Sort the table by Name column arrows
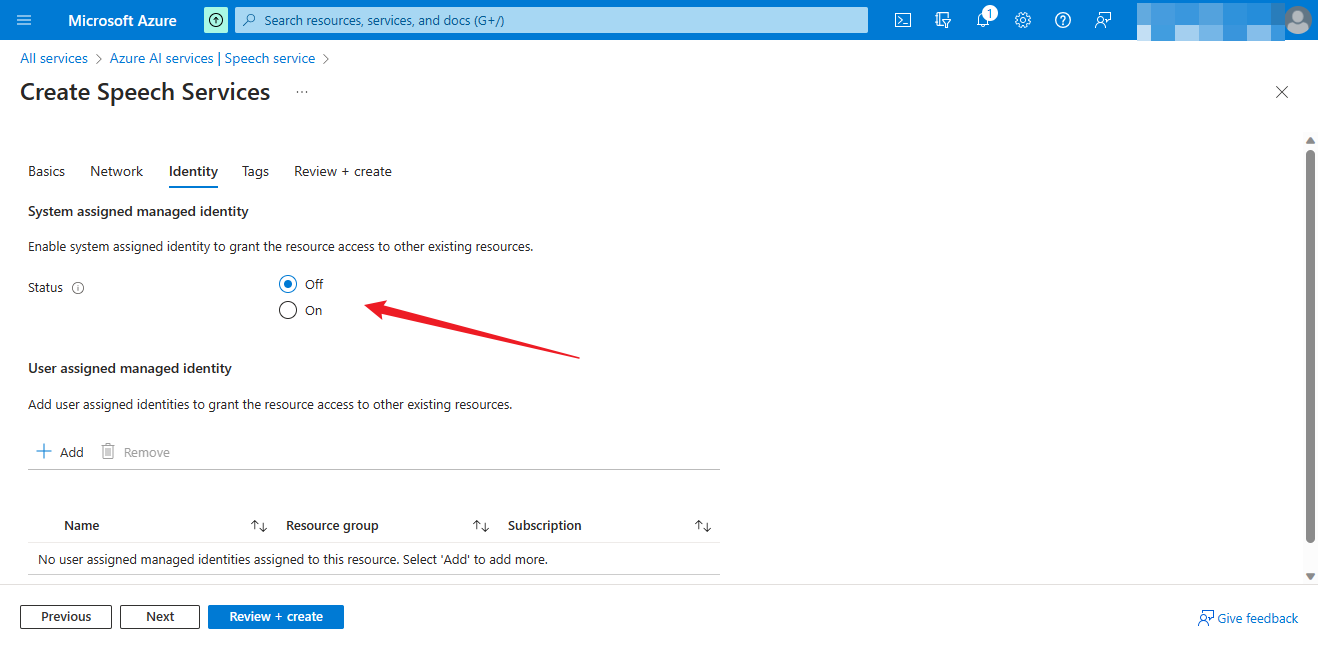Image resolution: width=1318 pixels, height=649 pixels. (x=259, y=526)
